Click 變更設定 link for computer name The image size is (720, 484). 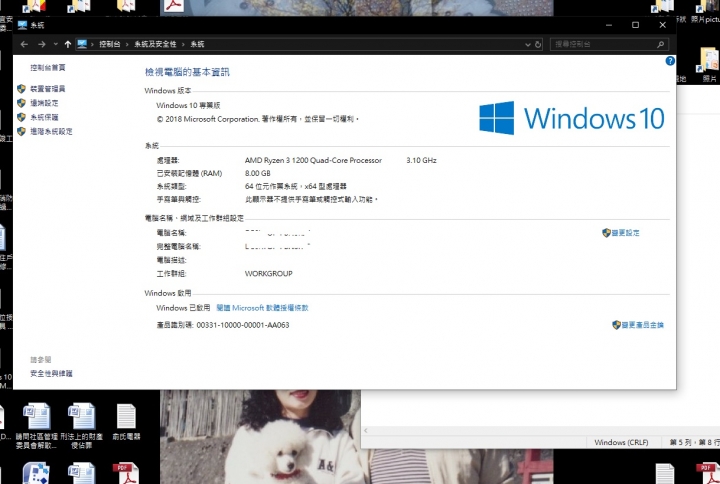point(625,233)
